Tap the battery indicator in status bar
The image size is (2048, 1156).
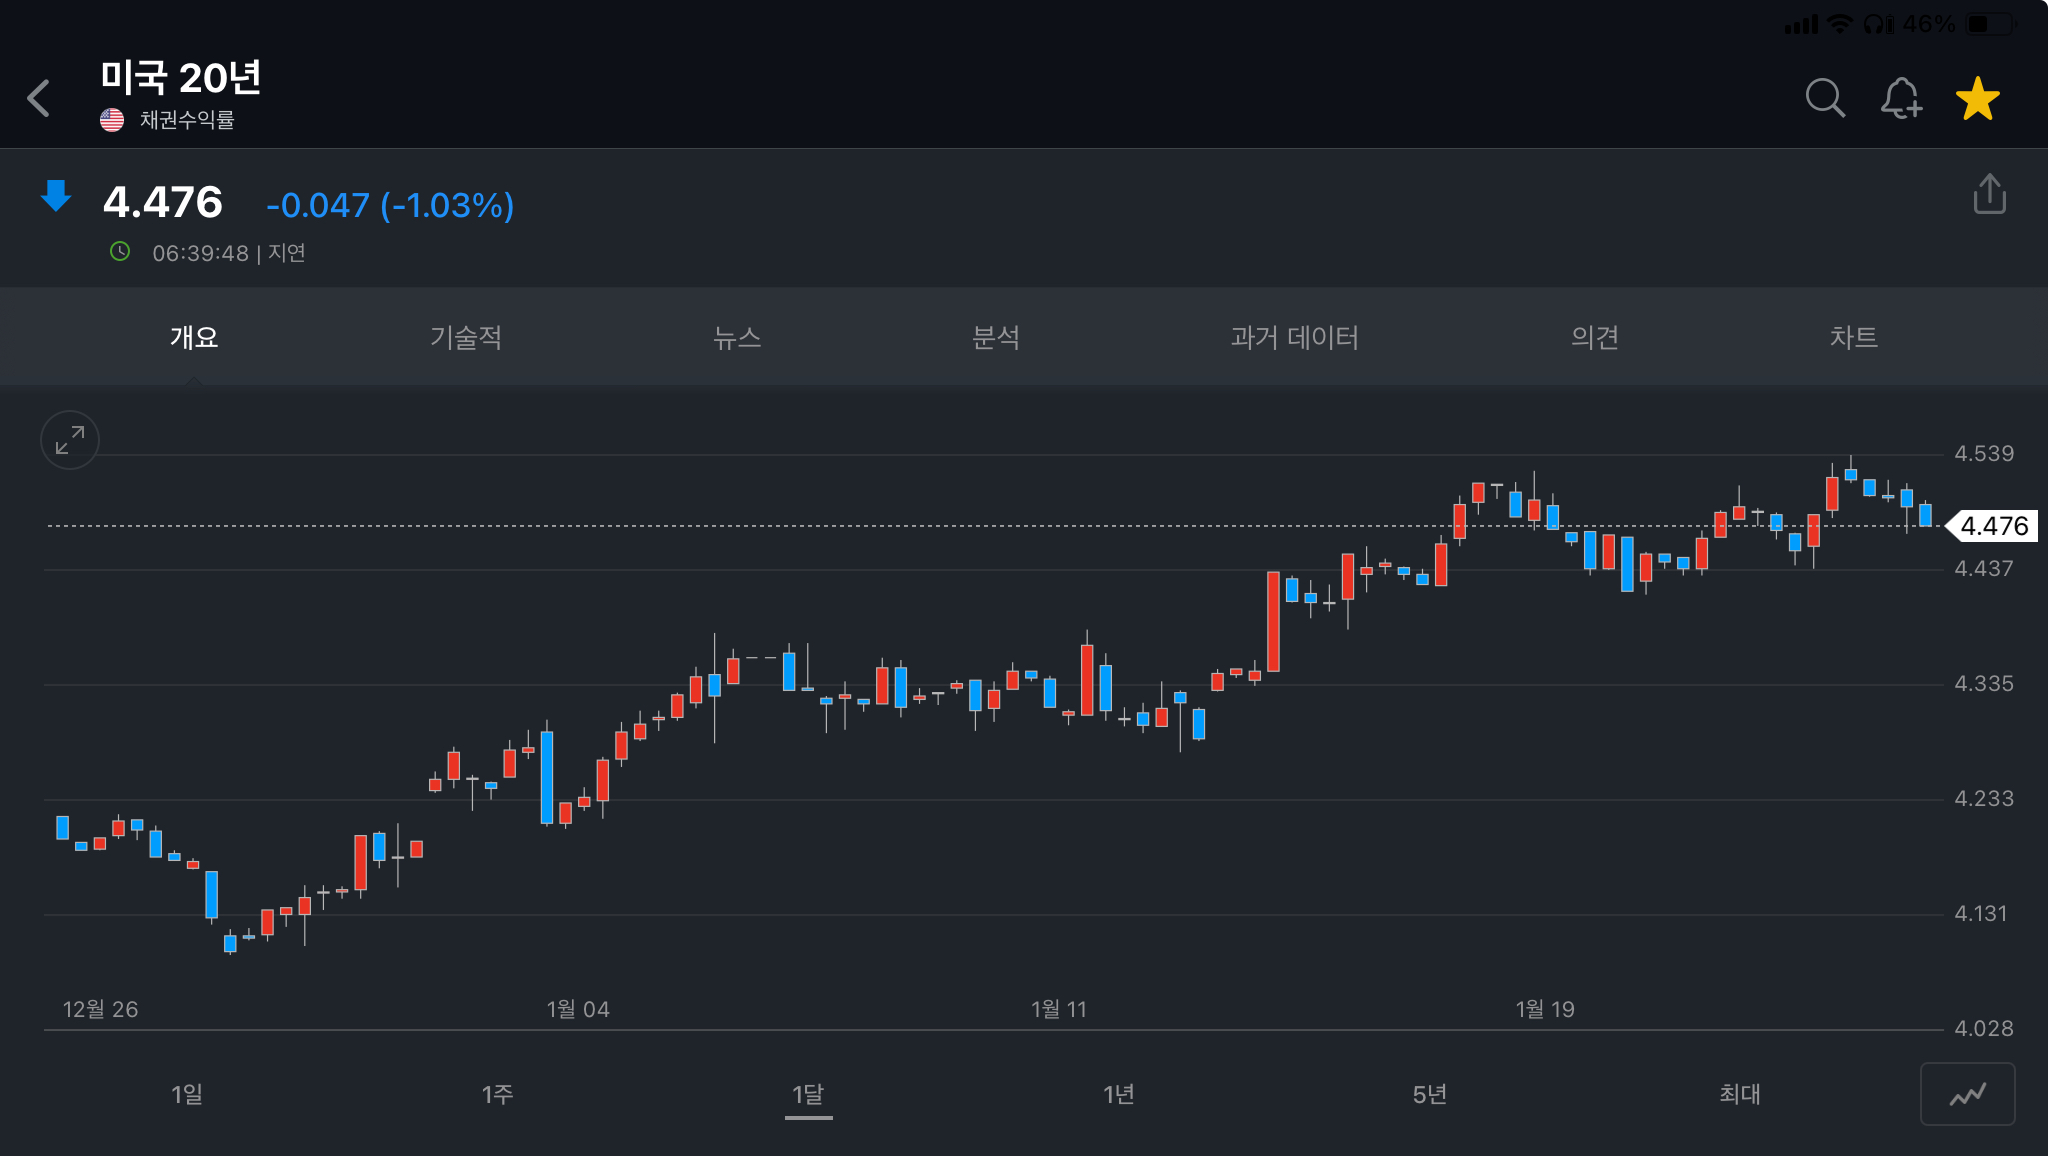click(1990, 24)
